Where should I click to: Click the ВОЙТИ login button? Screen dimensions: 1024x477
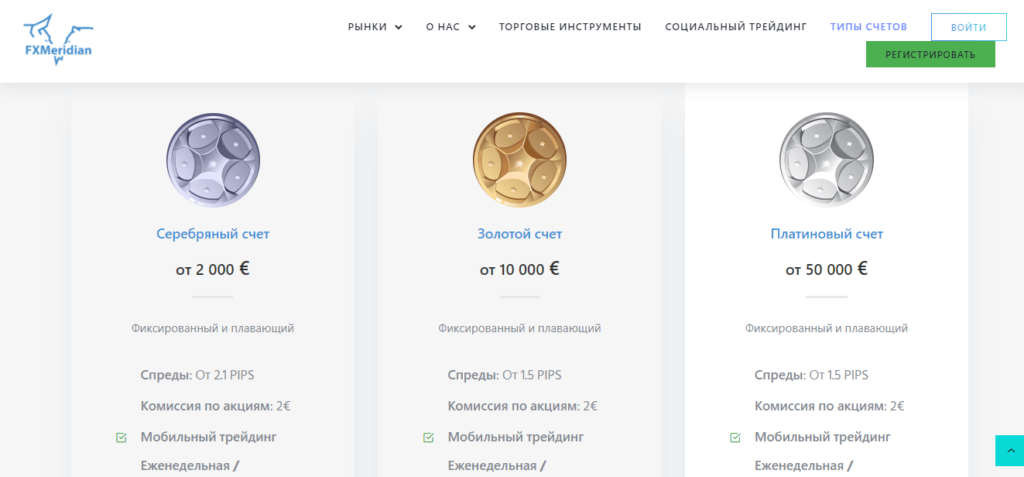tap(968, 27)
